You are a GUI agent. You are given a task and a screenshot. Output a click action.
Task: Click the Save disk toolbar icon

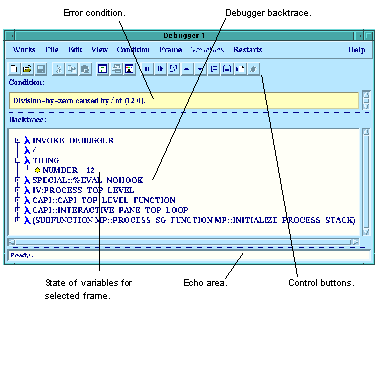pyautogui.click(x=41, y=69)
